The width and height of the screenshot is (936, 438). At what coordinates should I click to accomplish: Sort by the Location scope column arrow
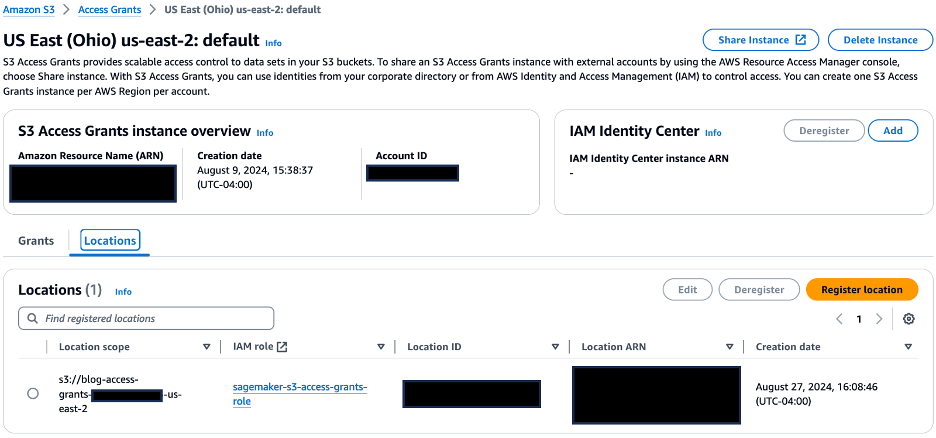point(207,347)
